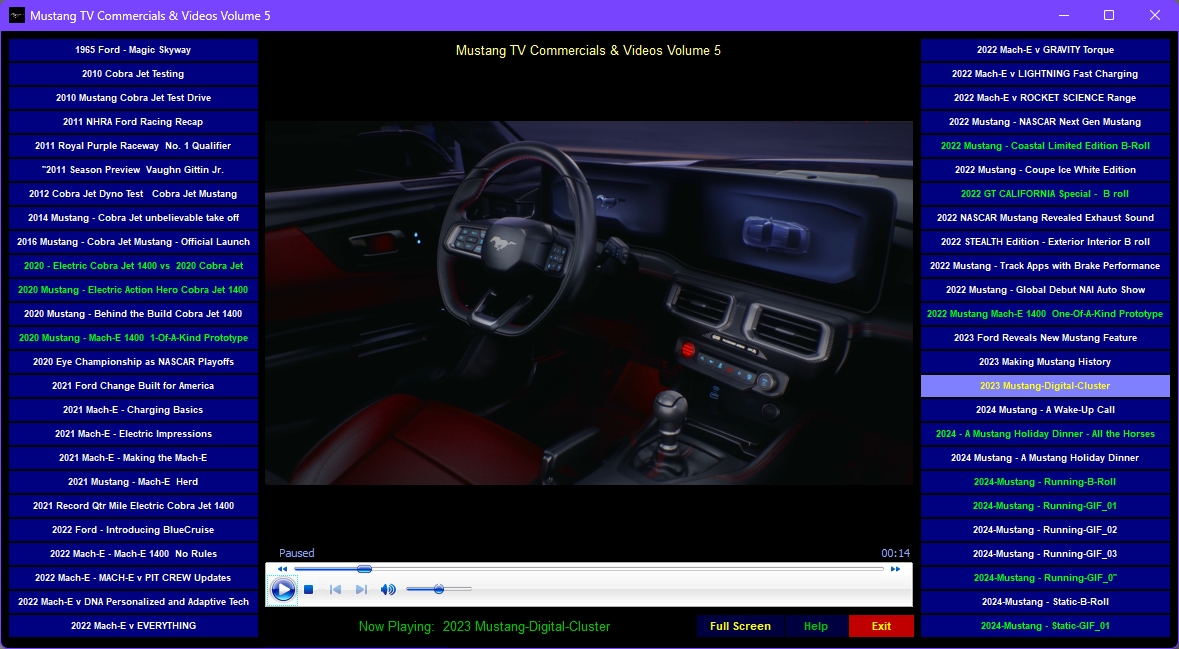Select '2021 Mach-E - Charging Basics'
1179x649 pixels.
(x=133, y=410)
